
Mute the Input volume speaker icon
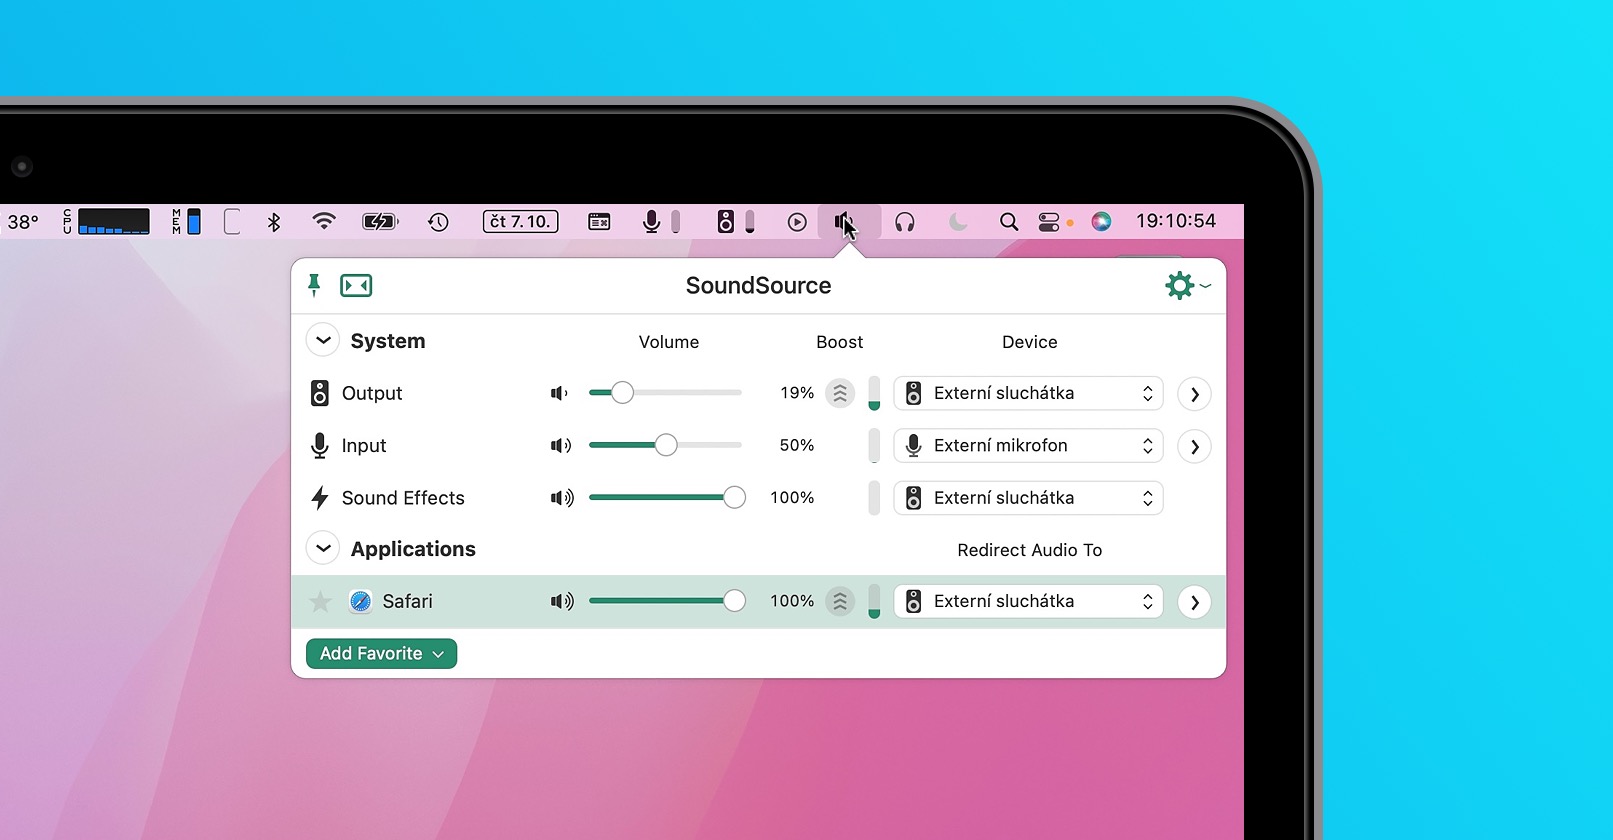(561, 445)
